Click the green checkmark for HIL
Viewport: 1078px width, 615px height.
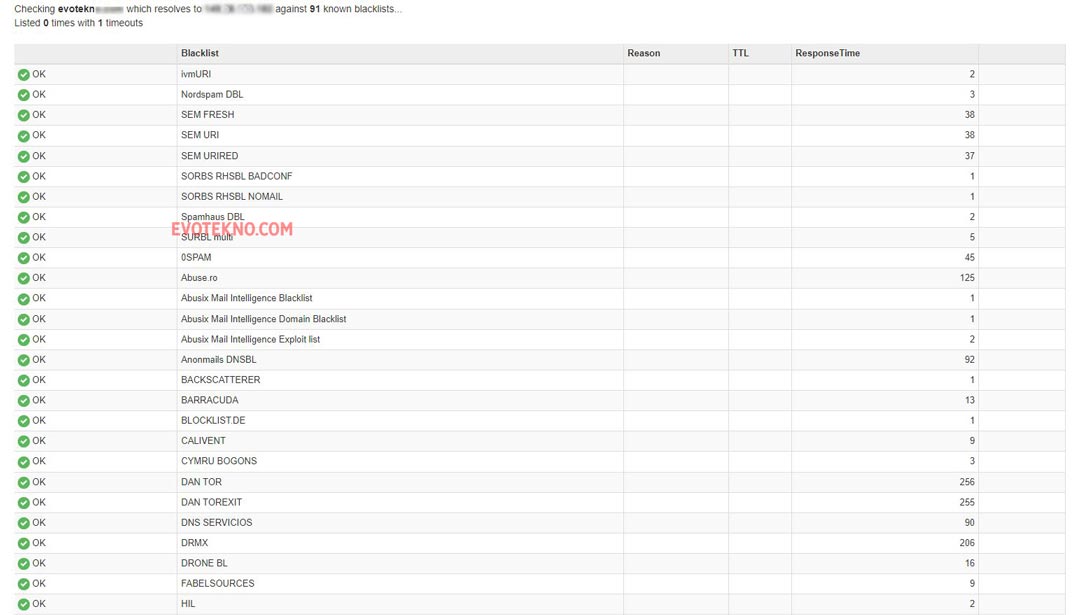tap(23, 604)
